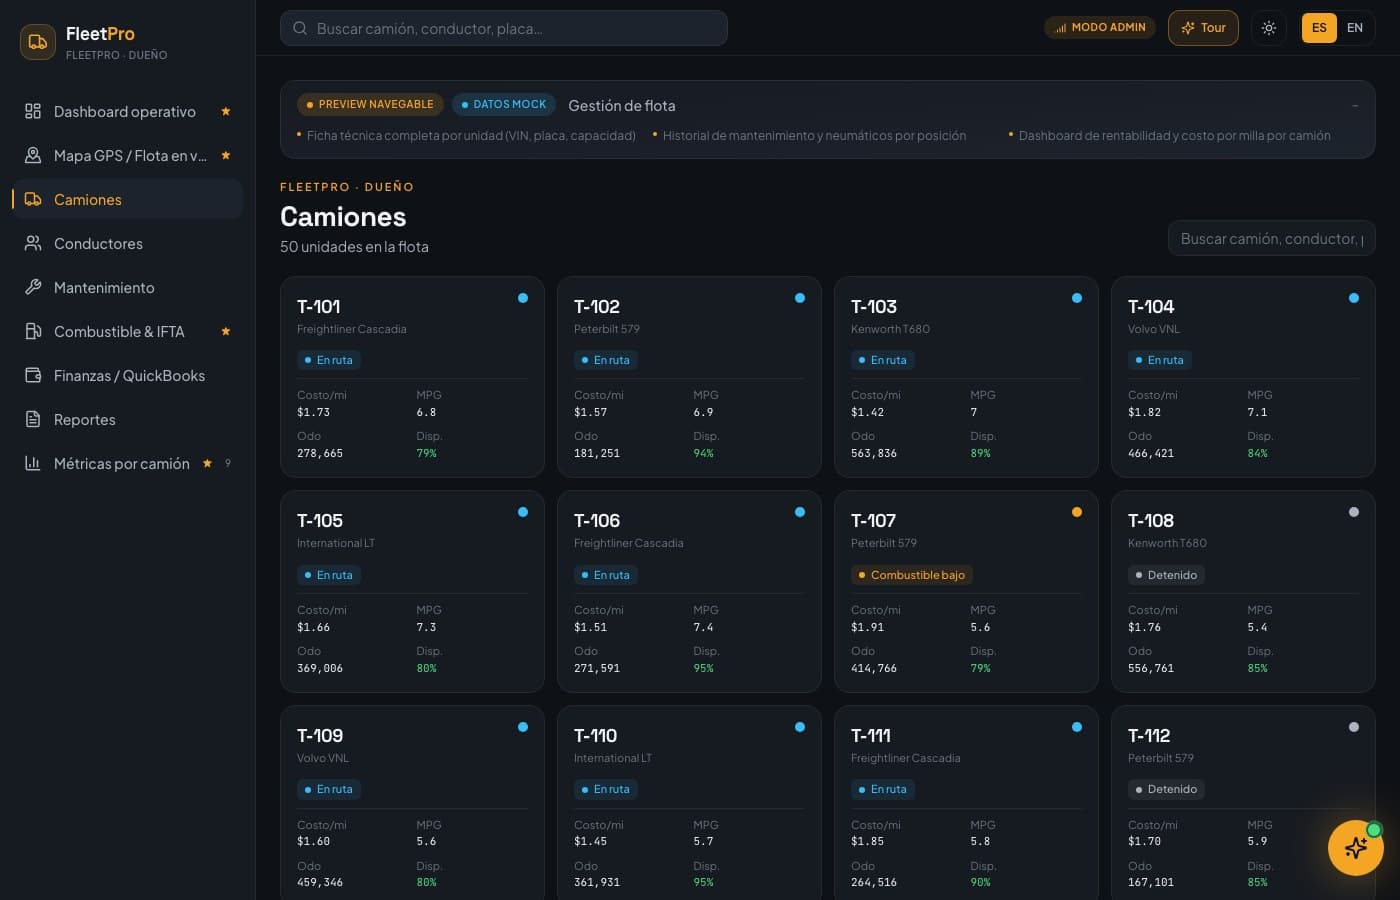Click the Mantenimiento wrench icon

pyautogui.click(x=33, y=287)
